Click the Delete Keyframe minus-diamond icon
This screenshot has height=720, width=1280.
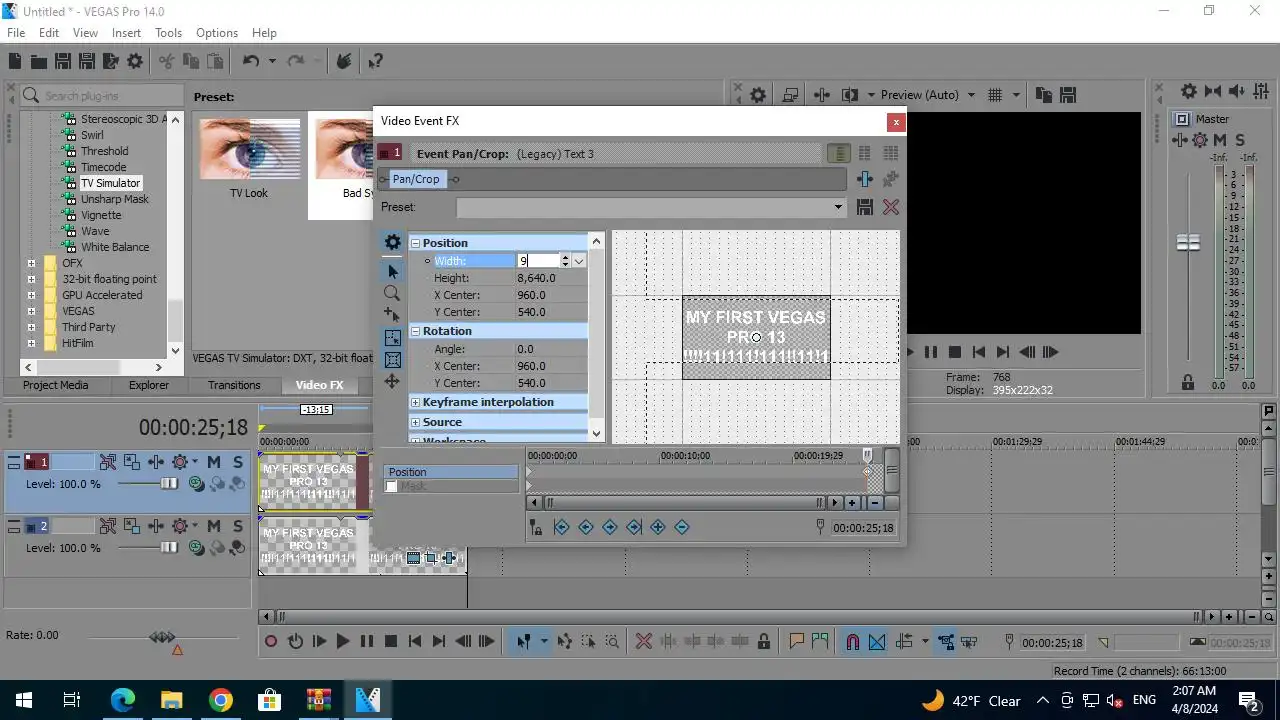682,527
